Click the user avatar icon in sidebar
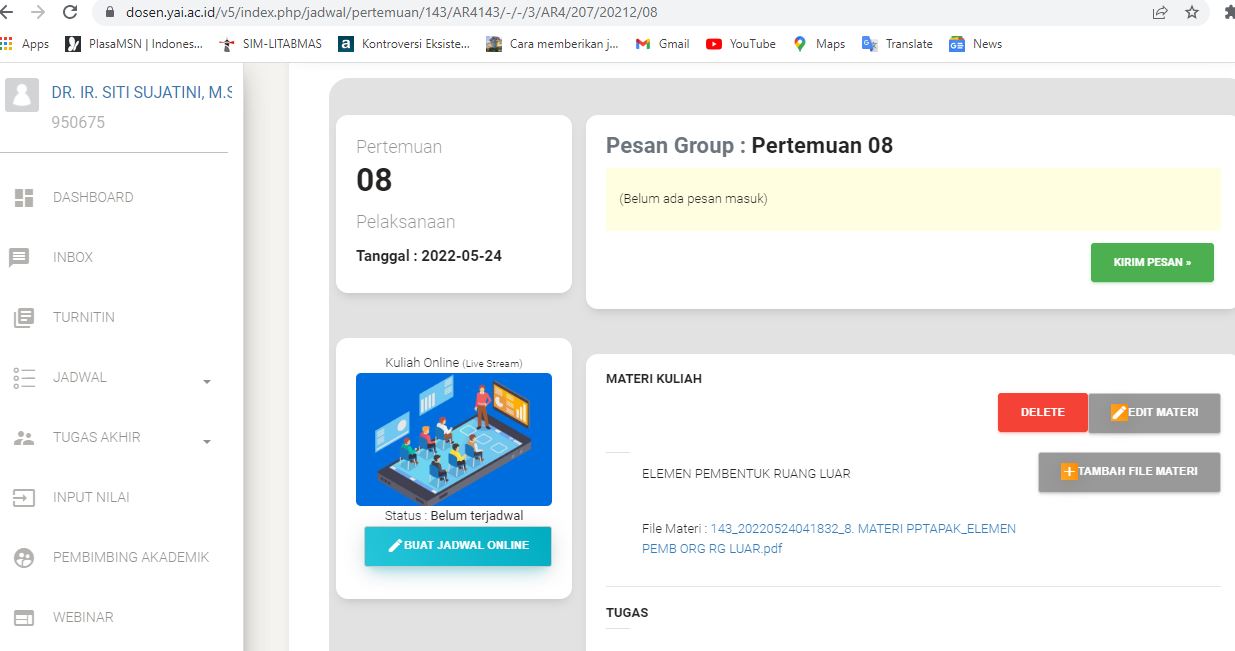Image resolution: width=1235 pixels, height=651 pixels. (x=22, y=96)
